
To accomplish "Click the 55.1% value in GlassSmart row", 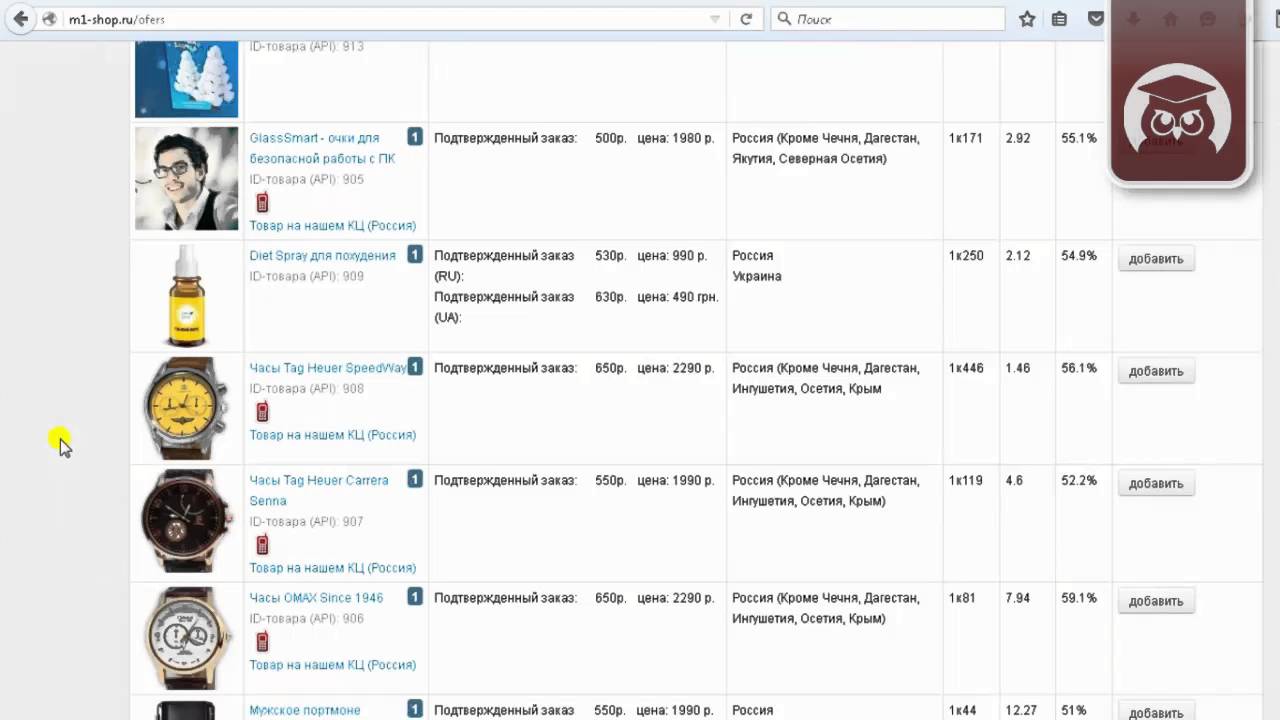I will tap(1079, 138).
